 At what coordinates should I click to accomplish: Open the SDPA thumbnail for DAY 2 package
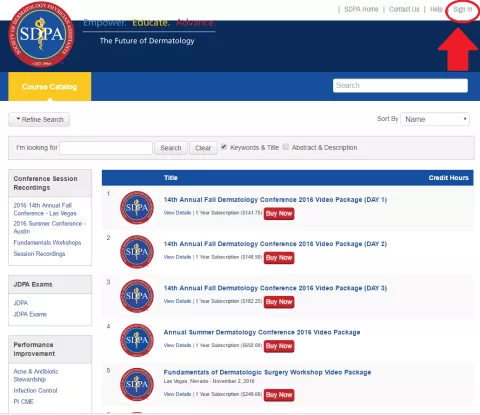click(137, 252)
